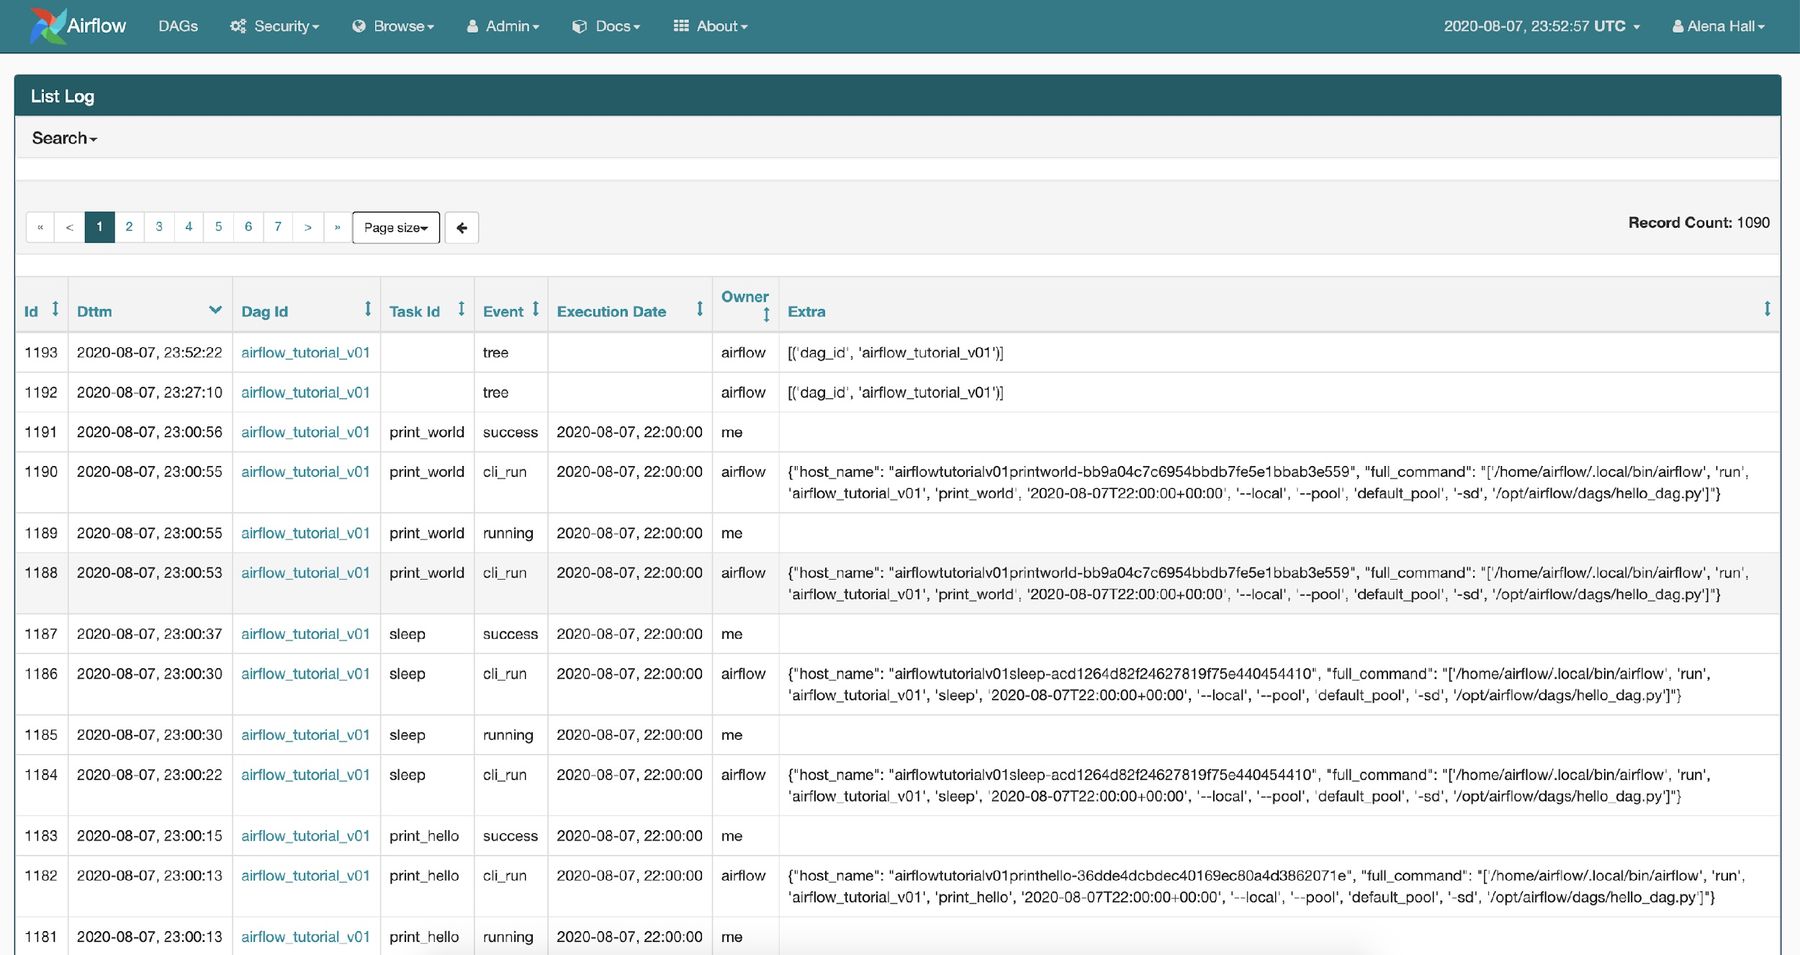Open the Browse menu
The image size is (1800, 955).
pyautogui.click(x=393, y=27)
